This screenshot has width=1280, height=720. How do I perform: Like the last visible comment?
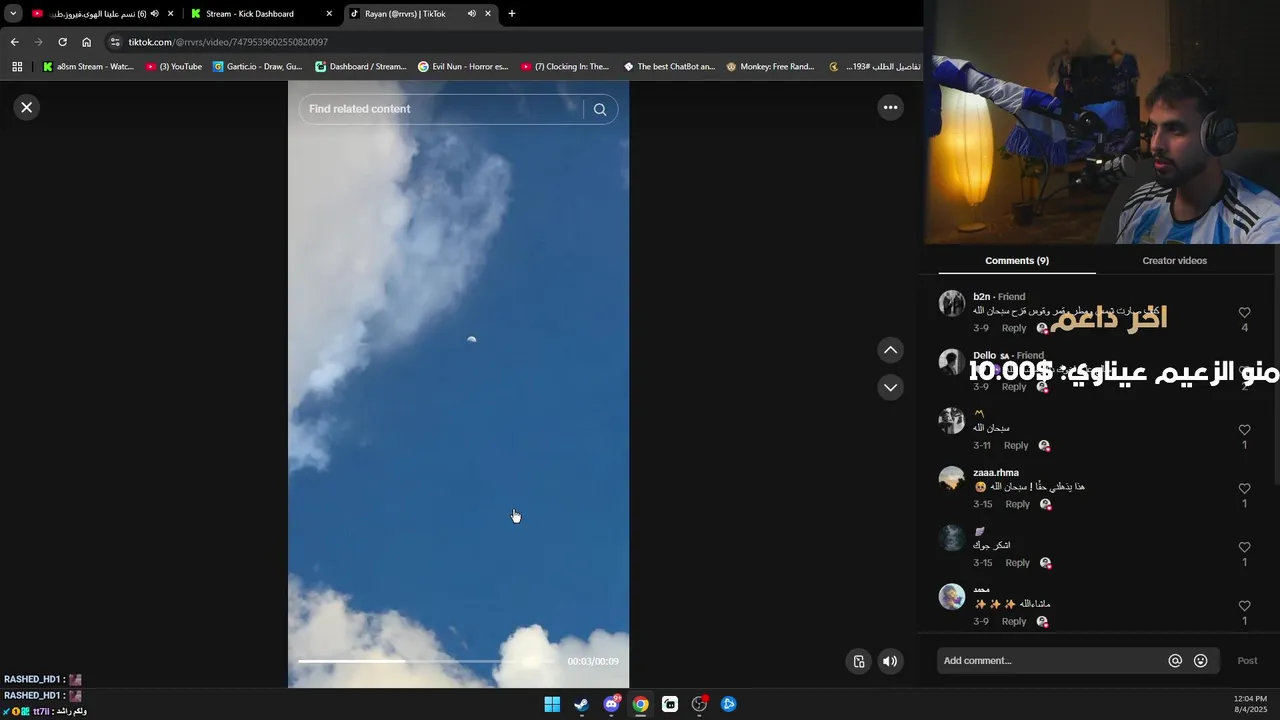tap(1244, 606)
